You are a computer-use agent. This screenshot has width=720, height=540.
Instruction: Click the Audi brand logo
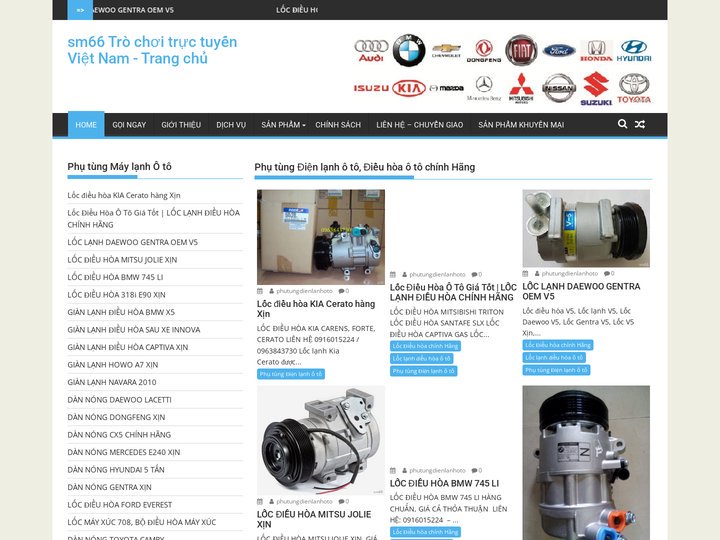tap(371, 51)
